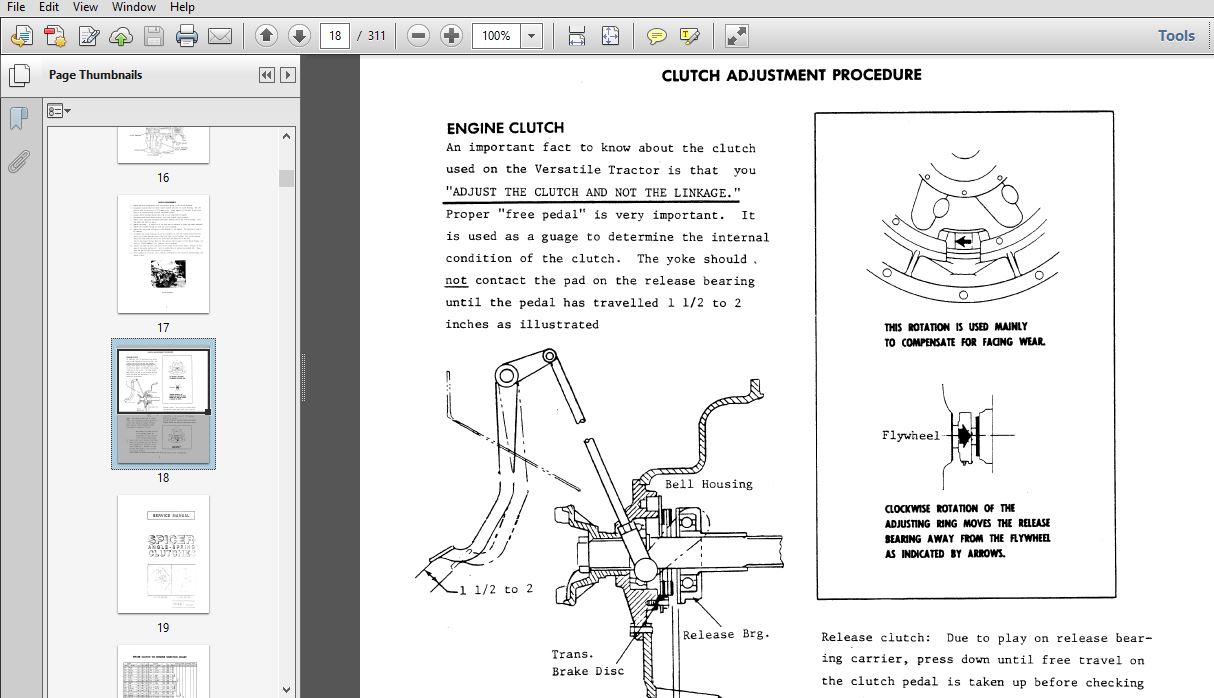This screenshot has height=698, width=1214.
Task: Send the file by email envelope icon
Action: pyautogui.click(x=220, y=36)
